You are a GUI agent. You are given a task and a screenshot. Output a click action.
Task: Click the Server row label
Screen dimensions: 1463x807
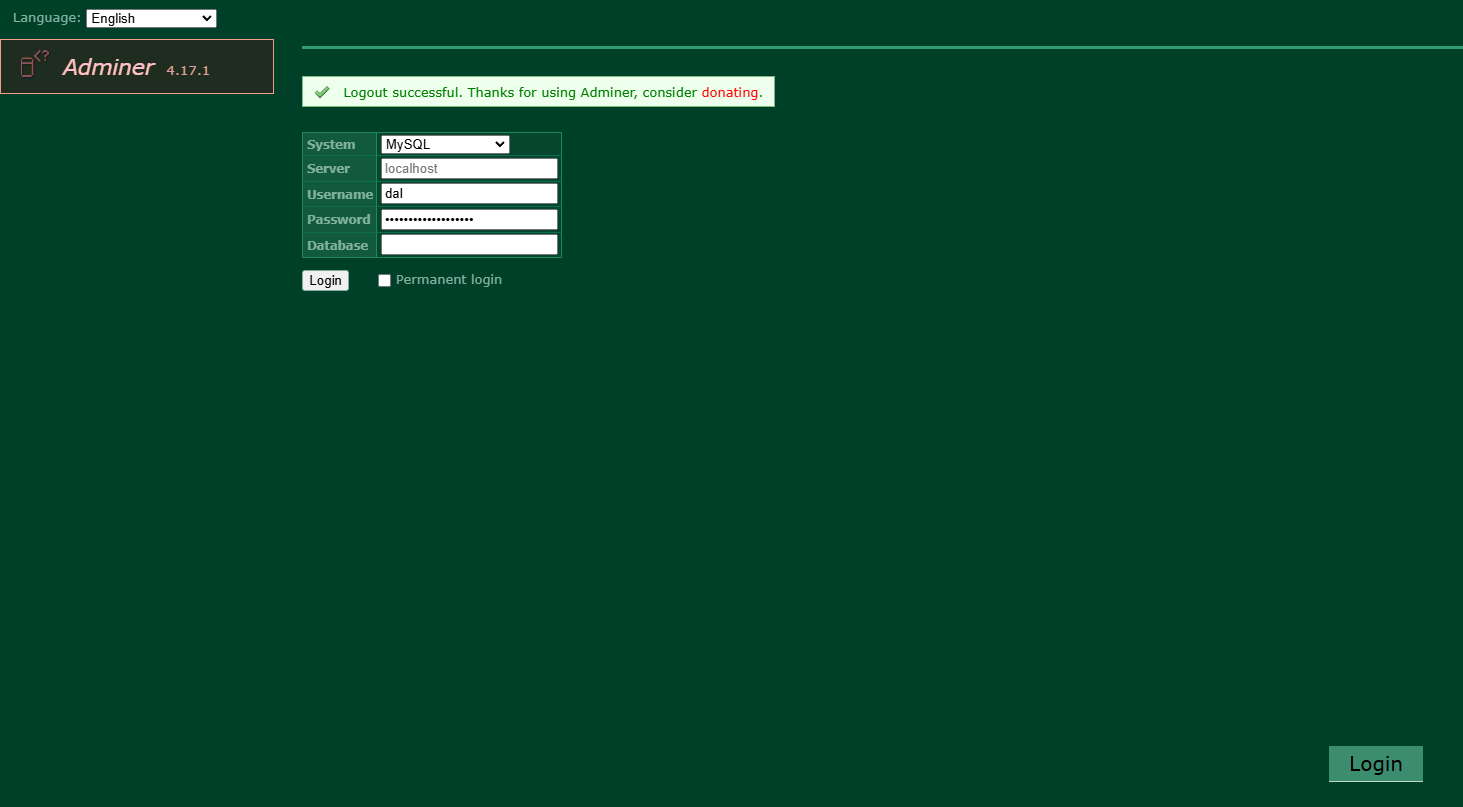pyautogui.click(x=328, y=169)
